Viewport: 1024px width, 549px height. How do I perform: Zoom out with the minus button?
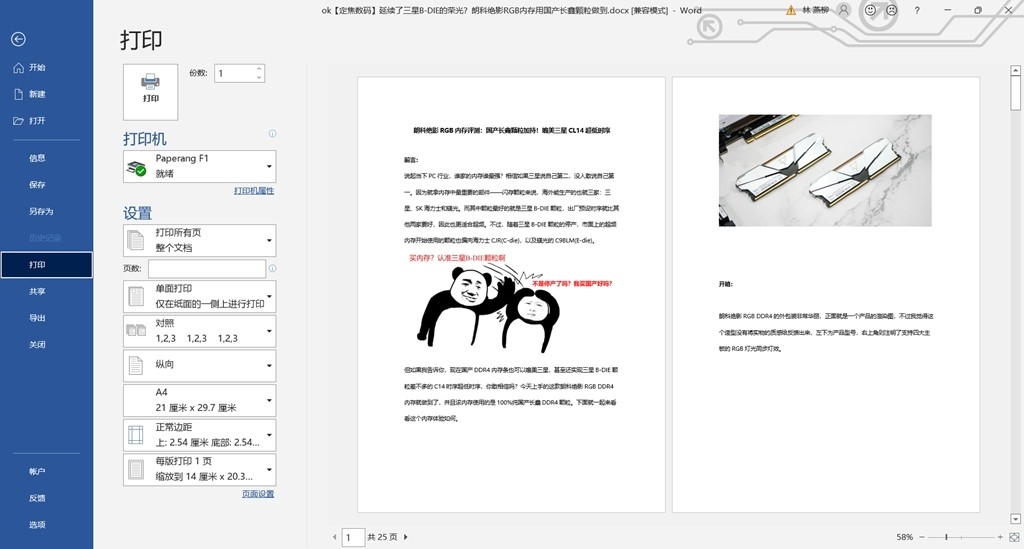(x=921, y=537)
